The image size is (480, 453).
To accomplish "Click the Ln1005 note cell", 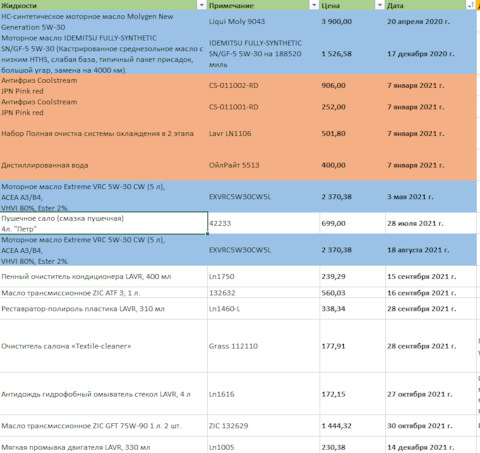I will click(x=263, y=445).
